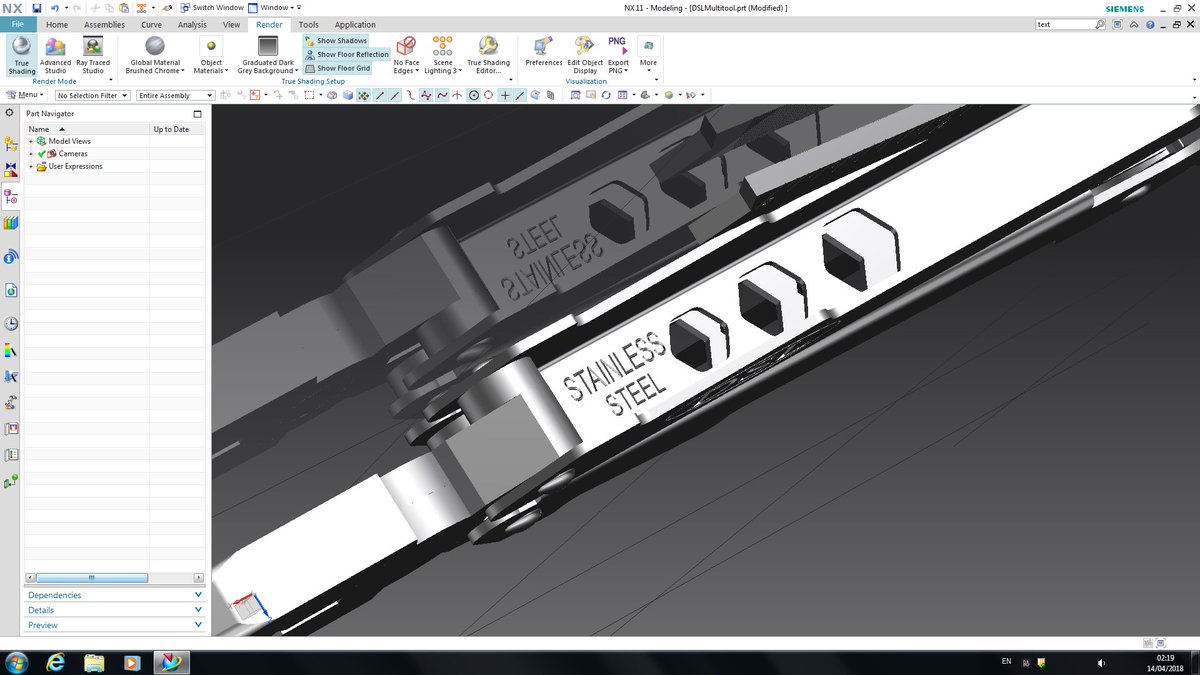This screenshot has height=675, width=1200.
Task: Toggle Show Floor Reflection option
Action: click(x=346, y=55)
